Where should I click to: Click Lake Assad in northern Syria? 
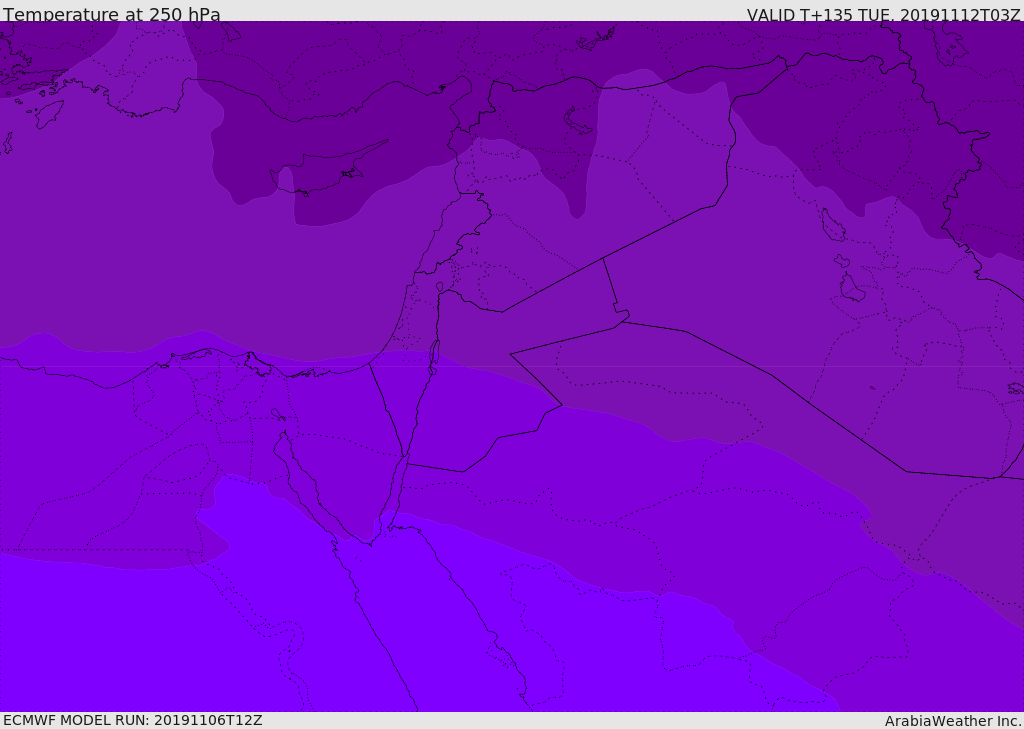point(578,120)
